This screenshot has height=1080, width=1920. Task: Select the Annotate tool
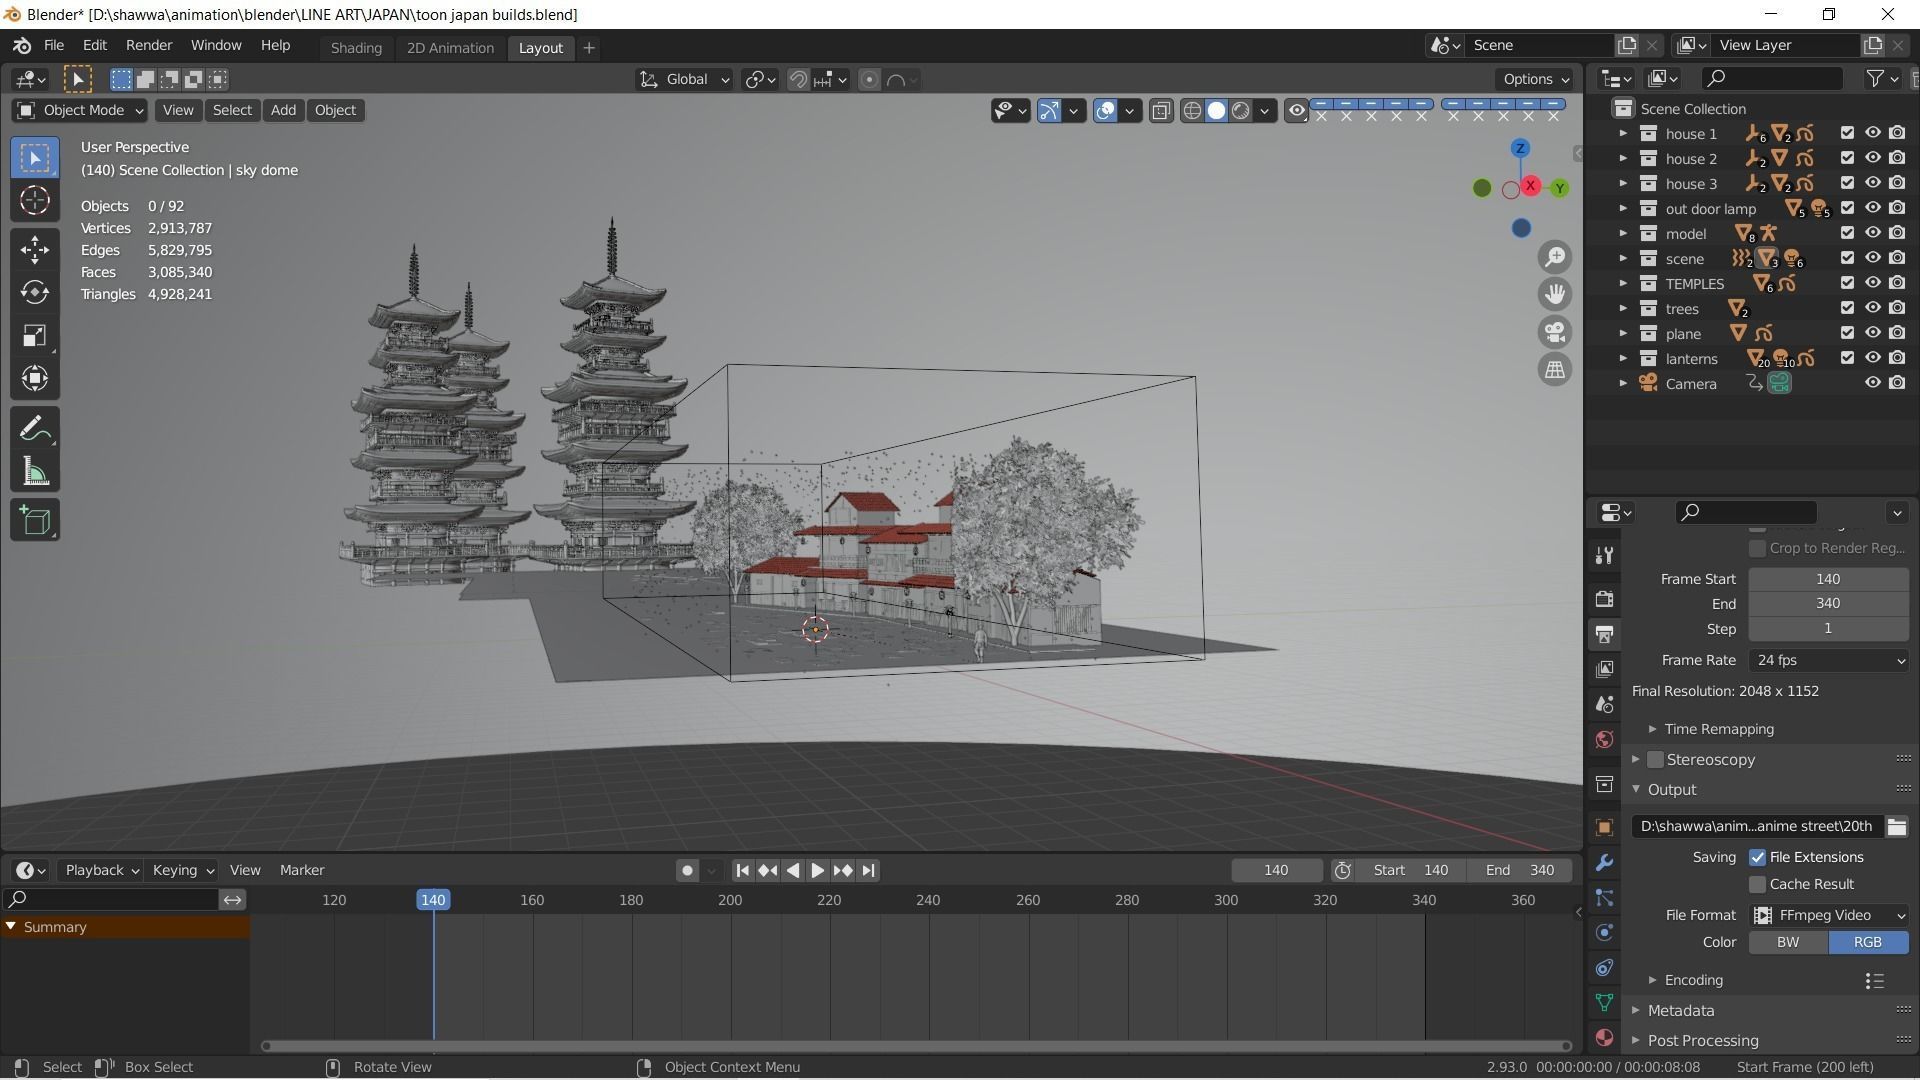click(35, 430)
